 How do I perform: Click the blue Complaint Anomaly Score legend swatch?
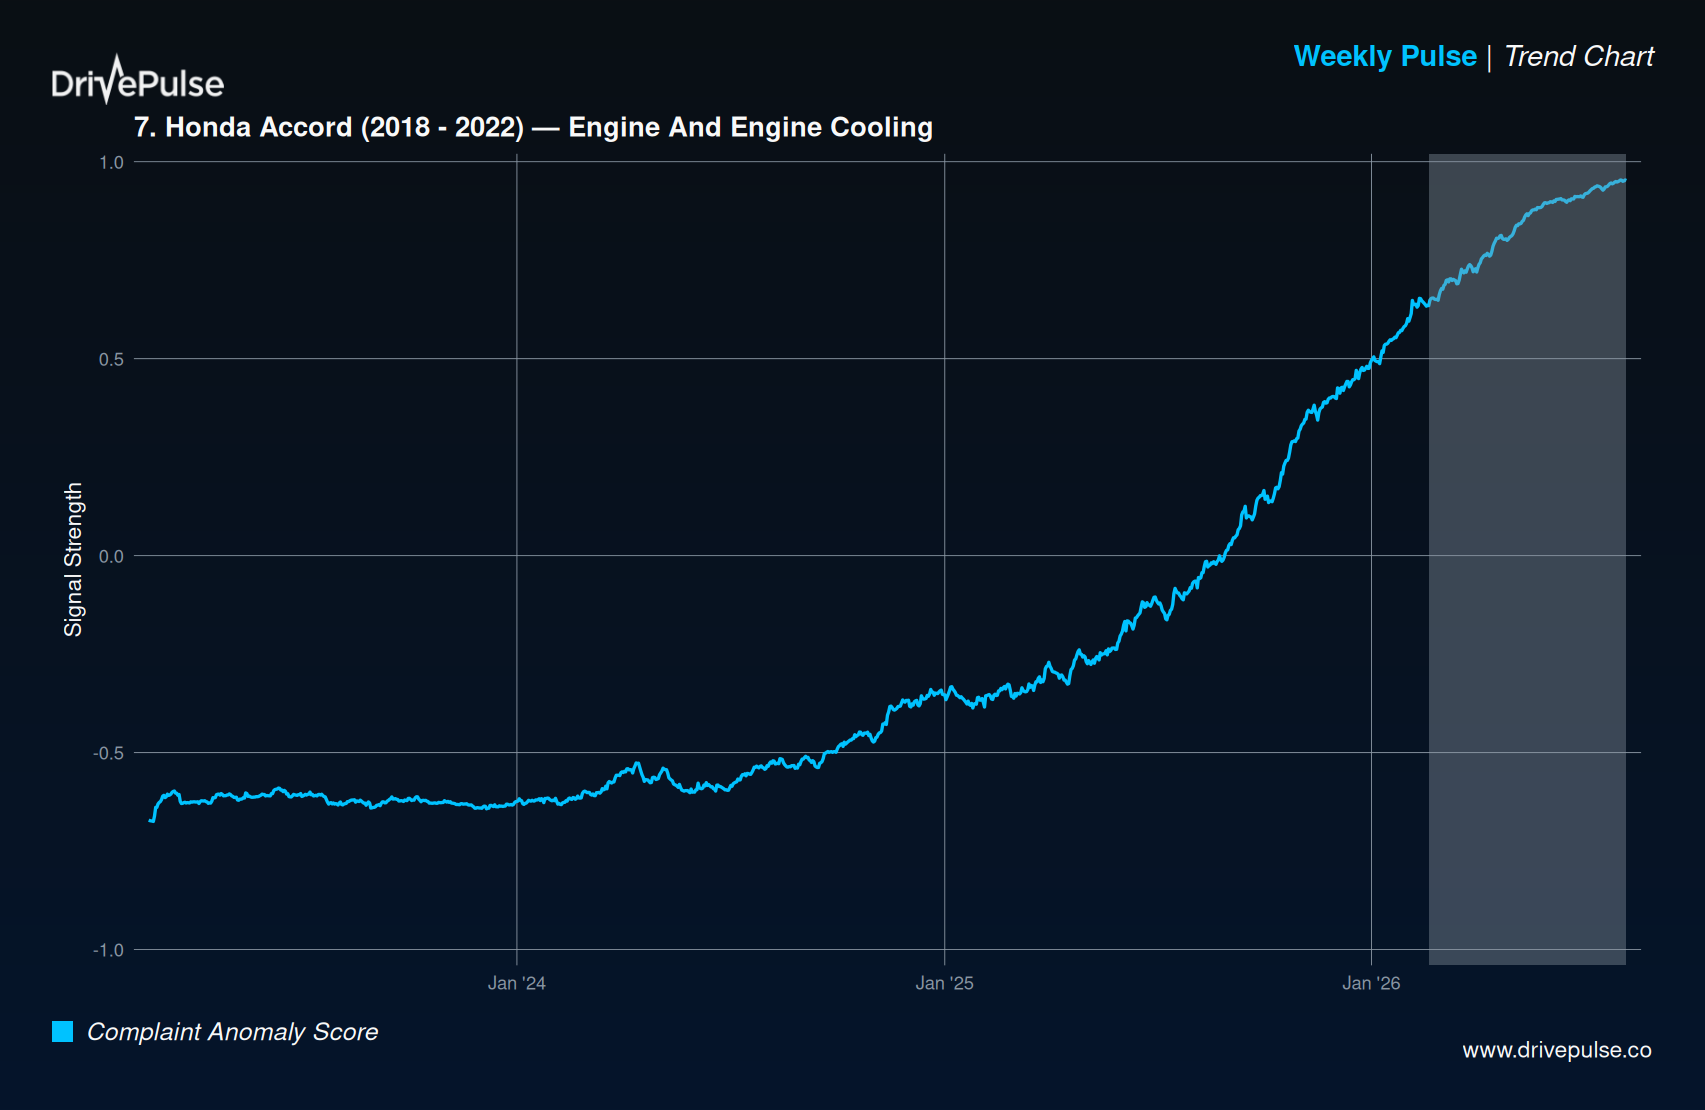click(63, 1031)
